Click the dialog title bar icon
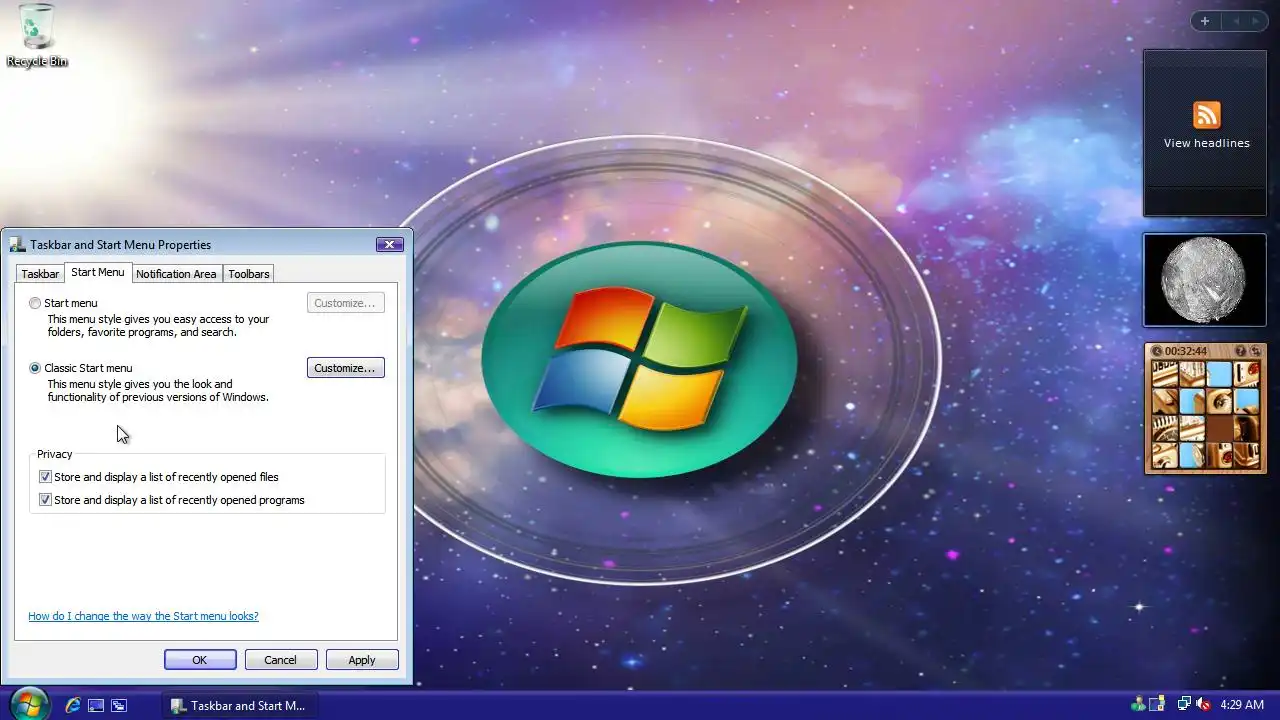The image size is (1280, 720). (17, 244)
